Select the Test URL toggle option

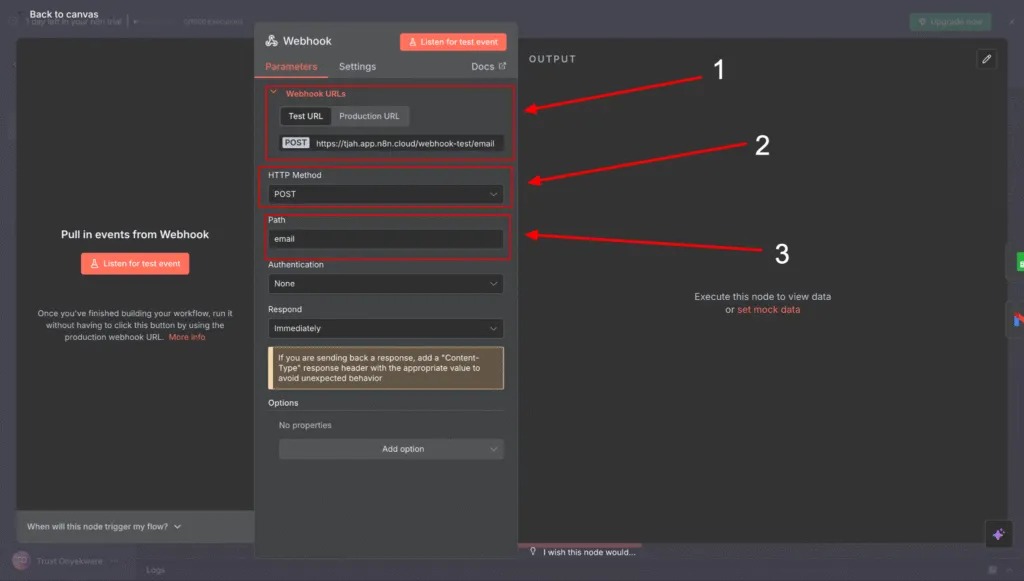tap(305, 116)
